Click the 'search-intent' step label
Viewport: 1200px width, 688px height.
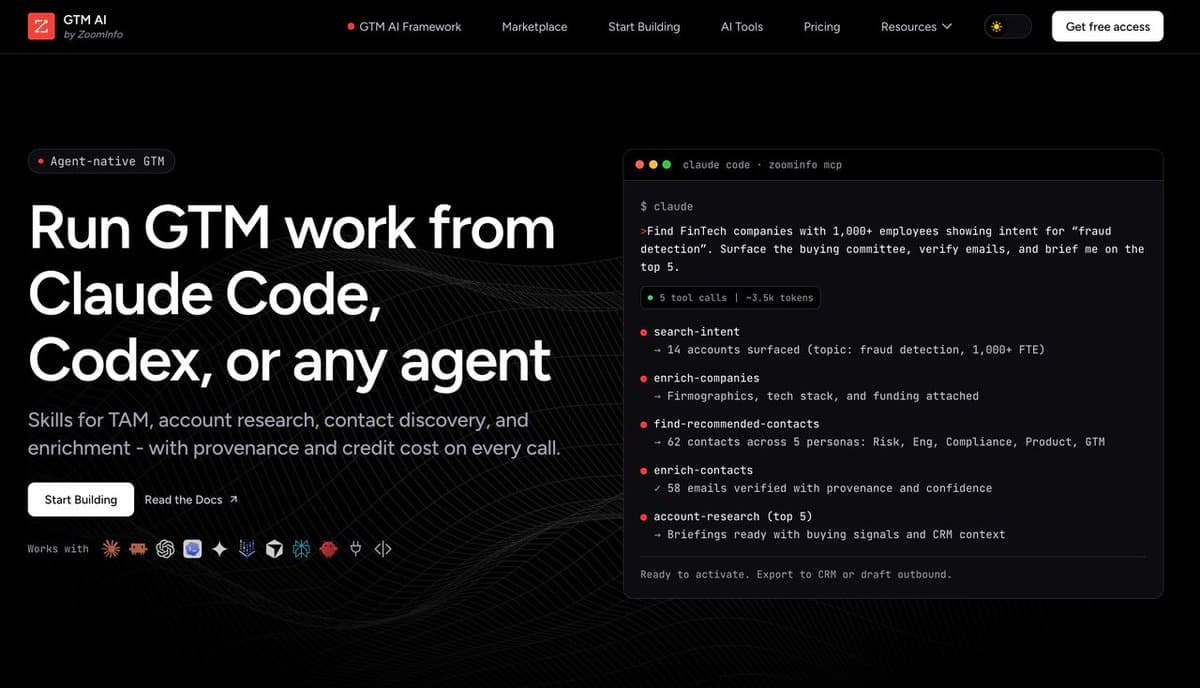click(696, 332)
